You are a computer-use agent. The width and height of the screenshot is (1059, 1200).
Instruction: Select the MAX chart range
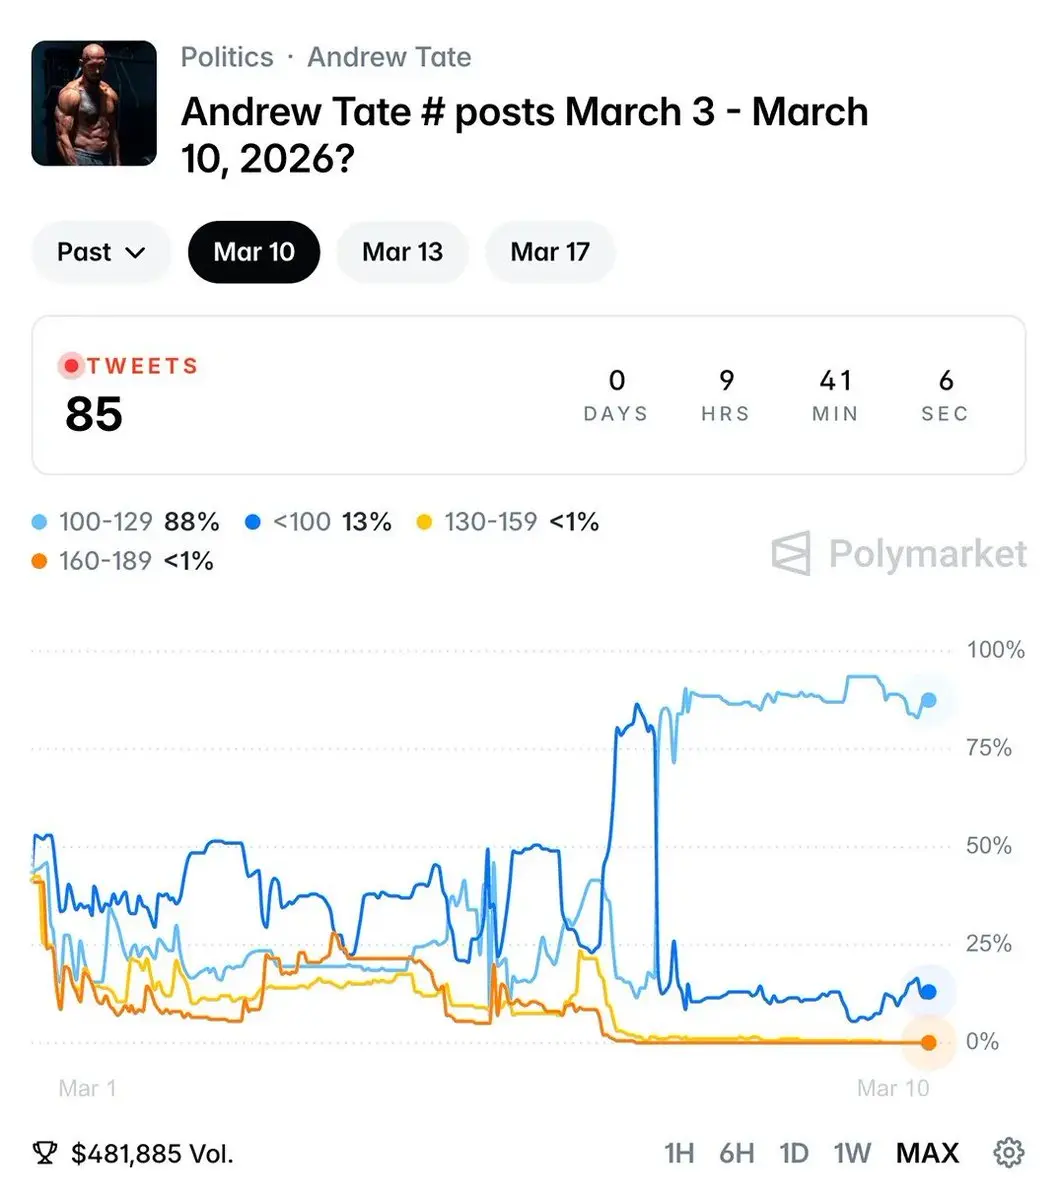coord(927,1154)
